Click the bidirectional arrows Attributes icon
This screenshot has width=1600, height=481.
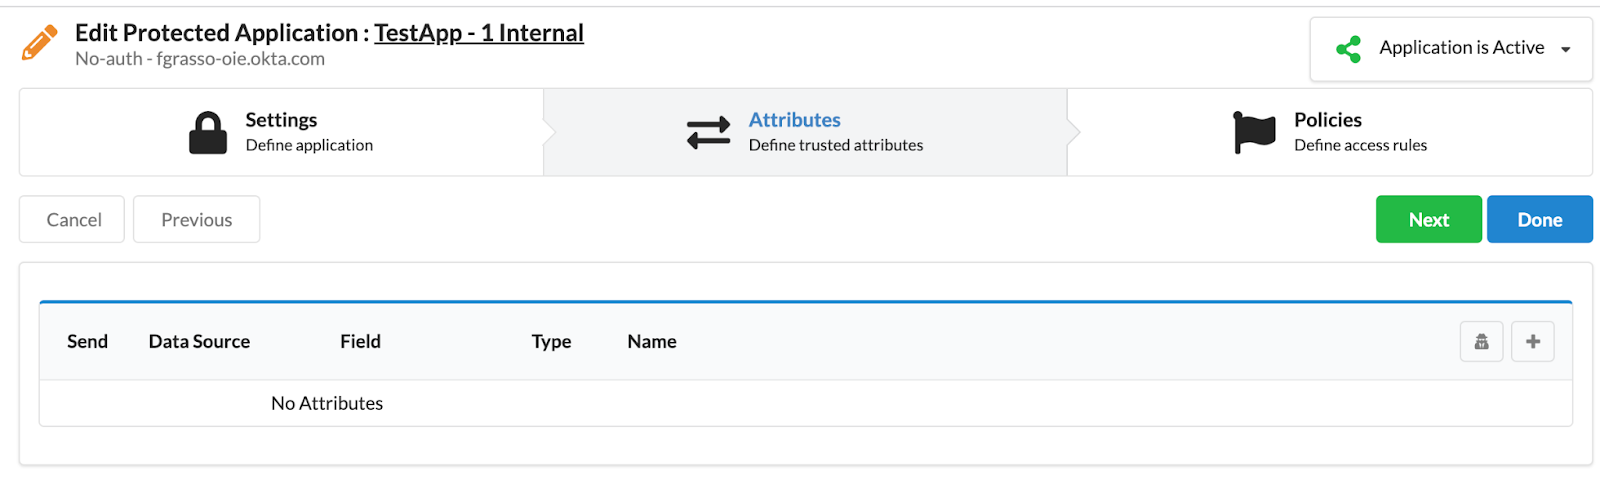pyautogui.click(x=709, y=133)
